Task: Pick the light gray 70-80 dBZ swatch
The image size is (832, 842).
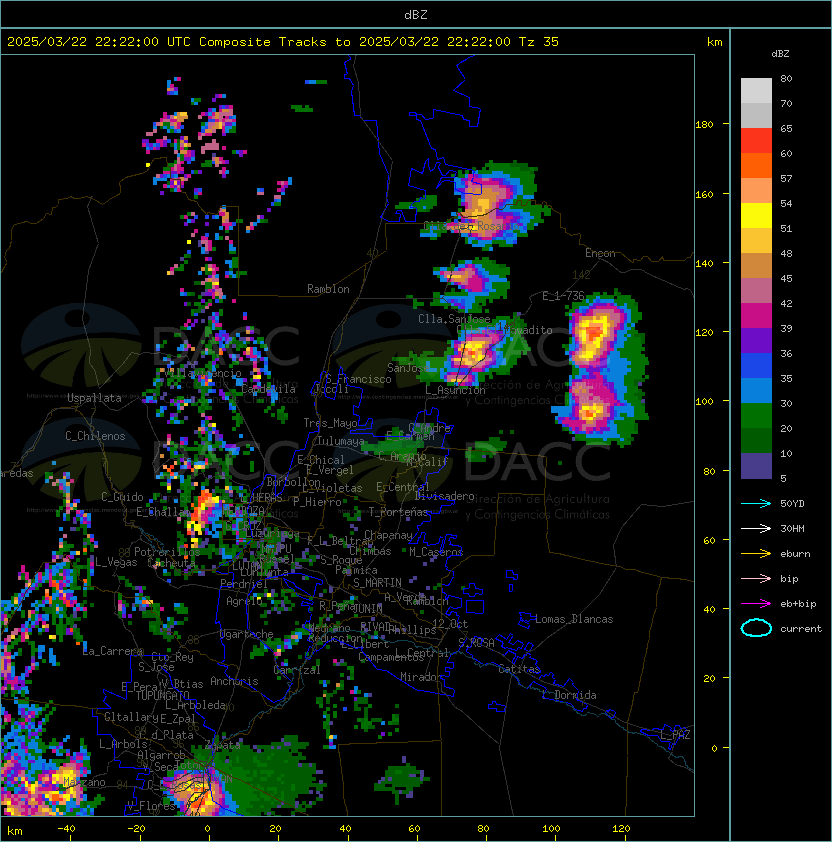Action: tap(756, 91)
